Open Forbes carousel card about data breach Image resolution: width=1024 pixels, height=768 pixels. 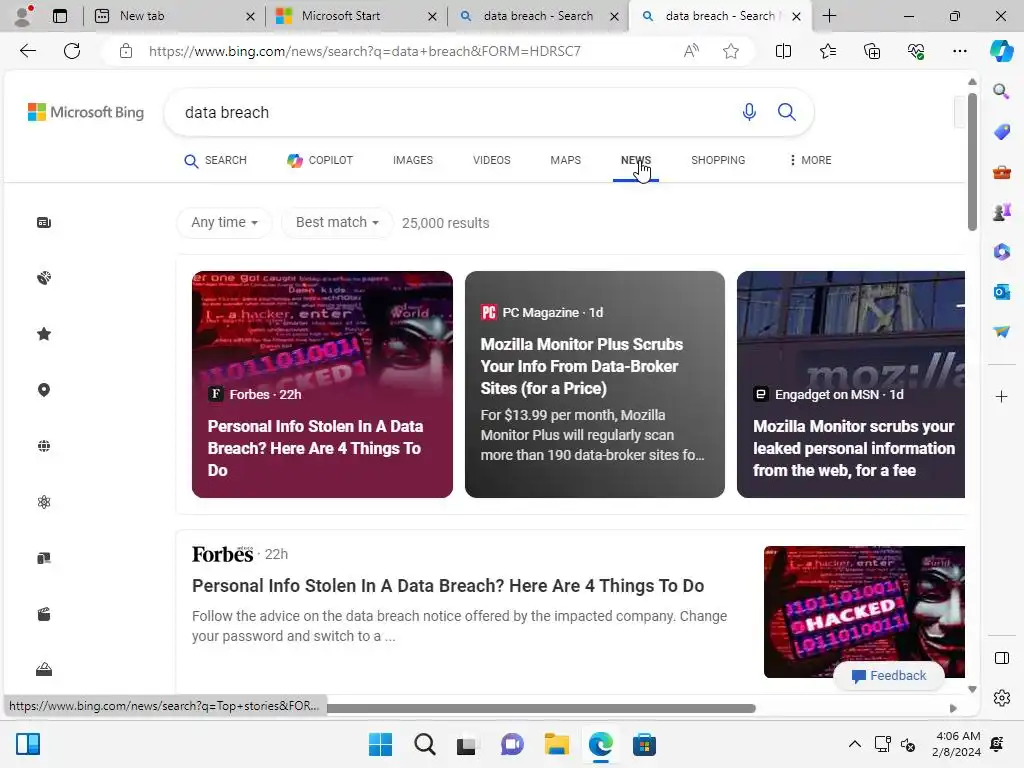coord(322,384)
